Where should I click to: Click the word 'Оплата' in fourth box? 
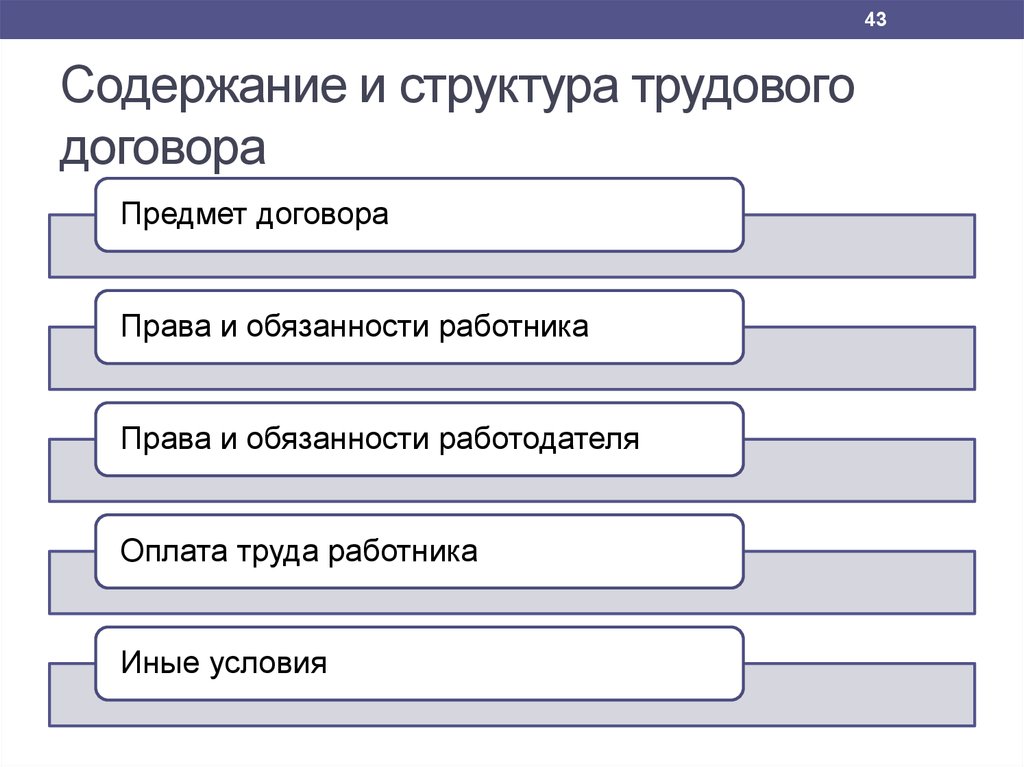[174, 551]
